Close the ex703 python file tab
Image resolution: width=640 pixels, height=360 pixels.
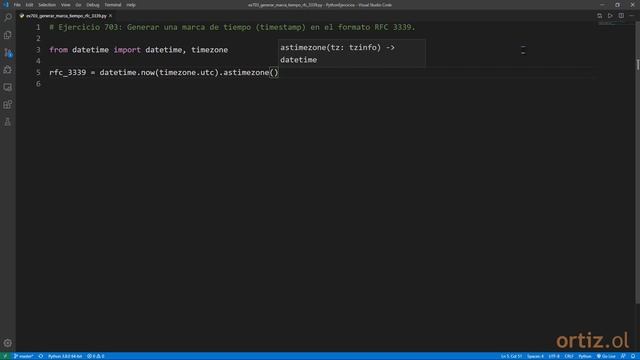pyautogui.click(x=110, y=16)
